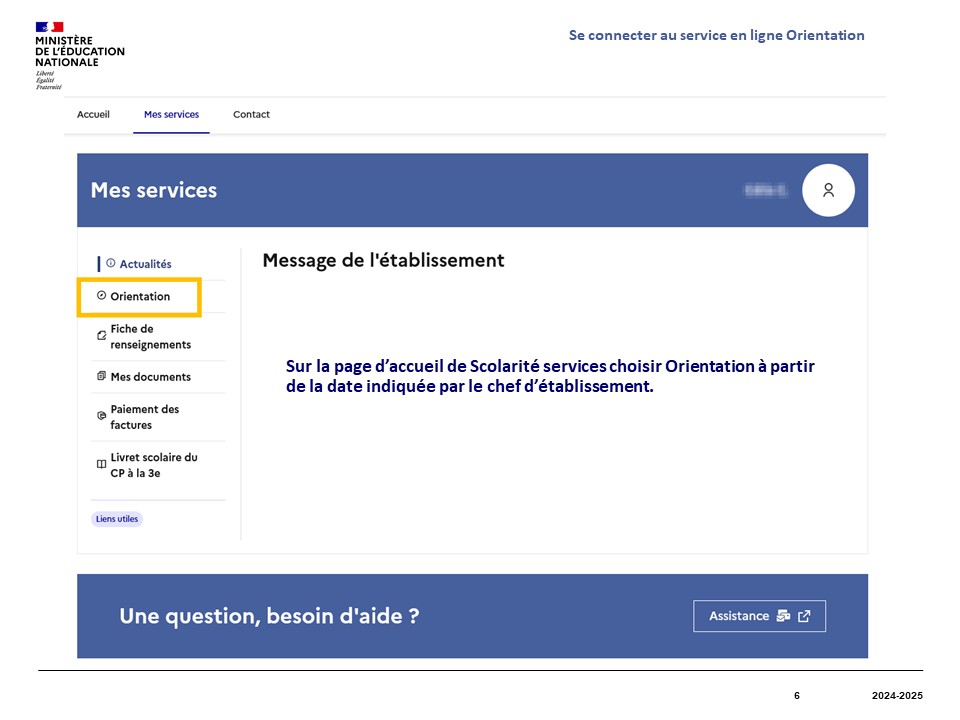This screenshot has width=960, height=720.
Task: Open Livret scolaire du CP à la 3e
Action: click(153, 465)
